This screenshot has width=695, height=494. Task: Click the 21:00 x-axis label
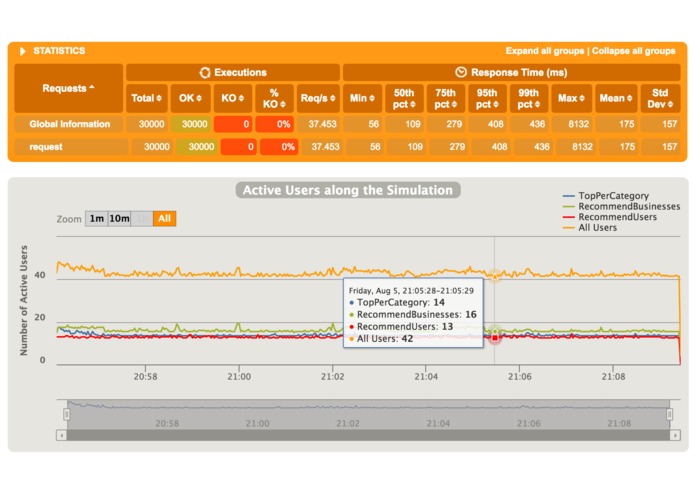click(239, 377)
